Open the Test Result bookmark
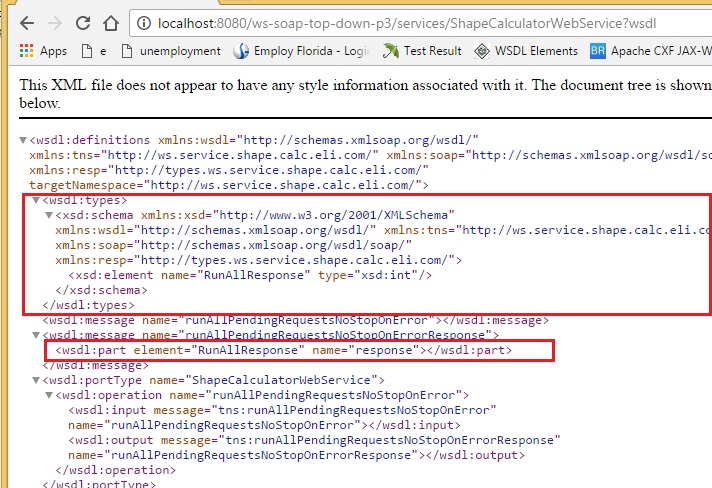712x488 pixels. coord(422,51)
